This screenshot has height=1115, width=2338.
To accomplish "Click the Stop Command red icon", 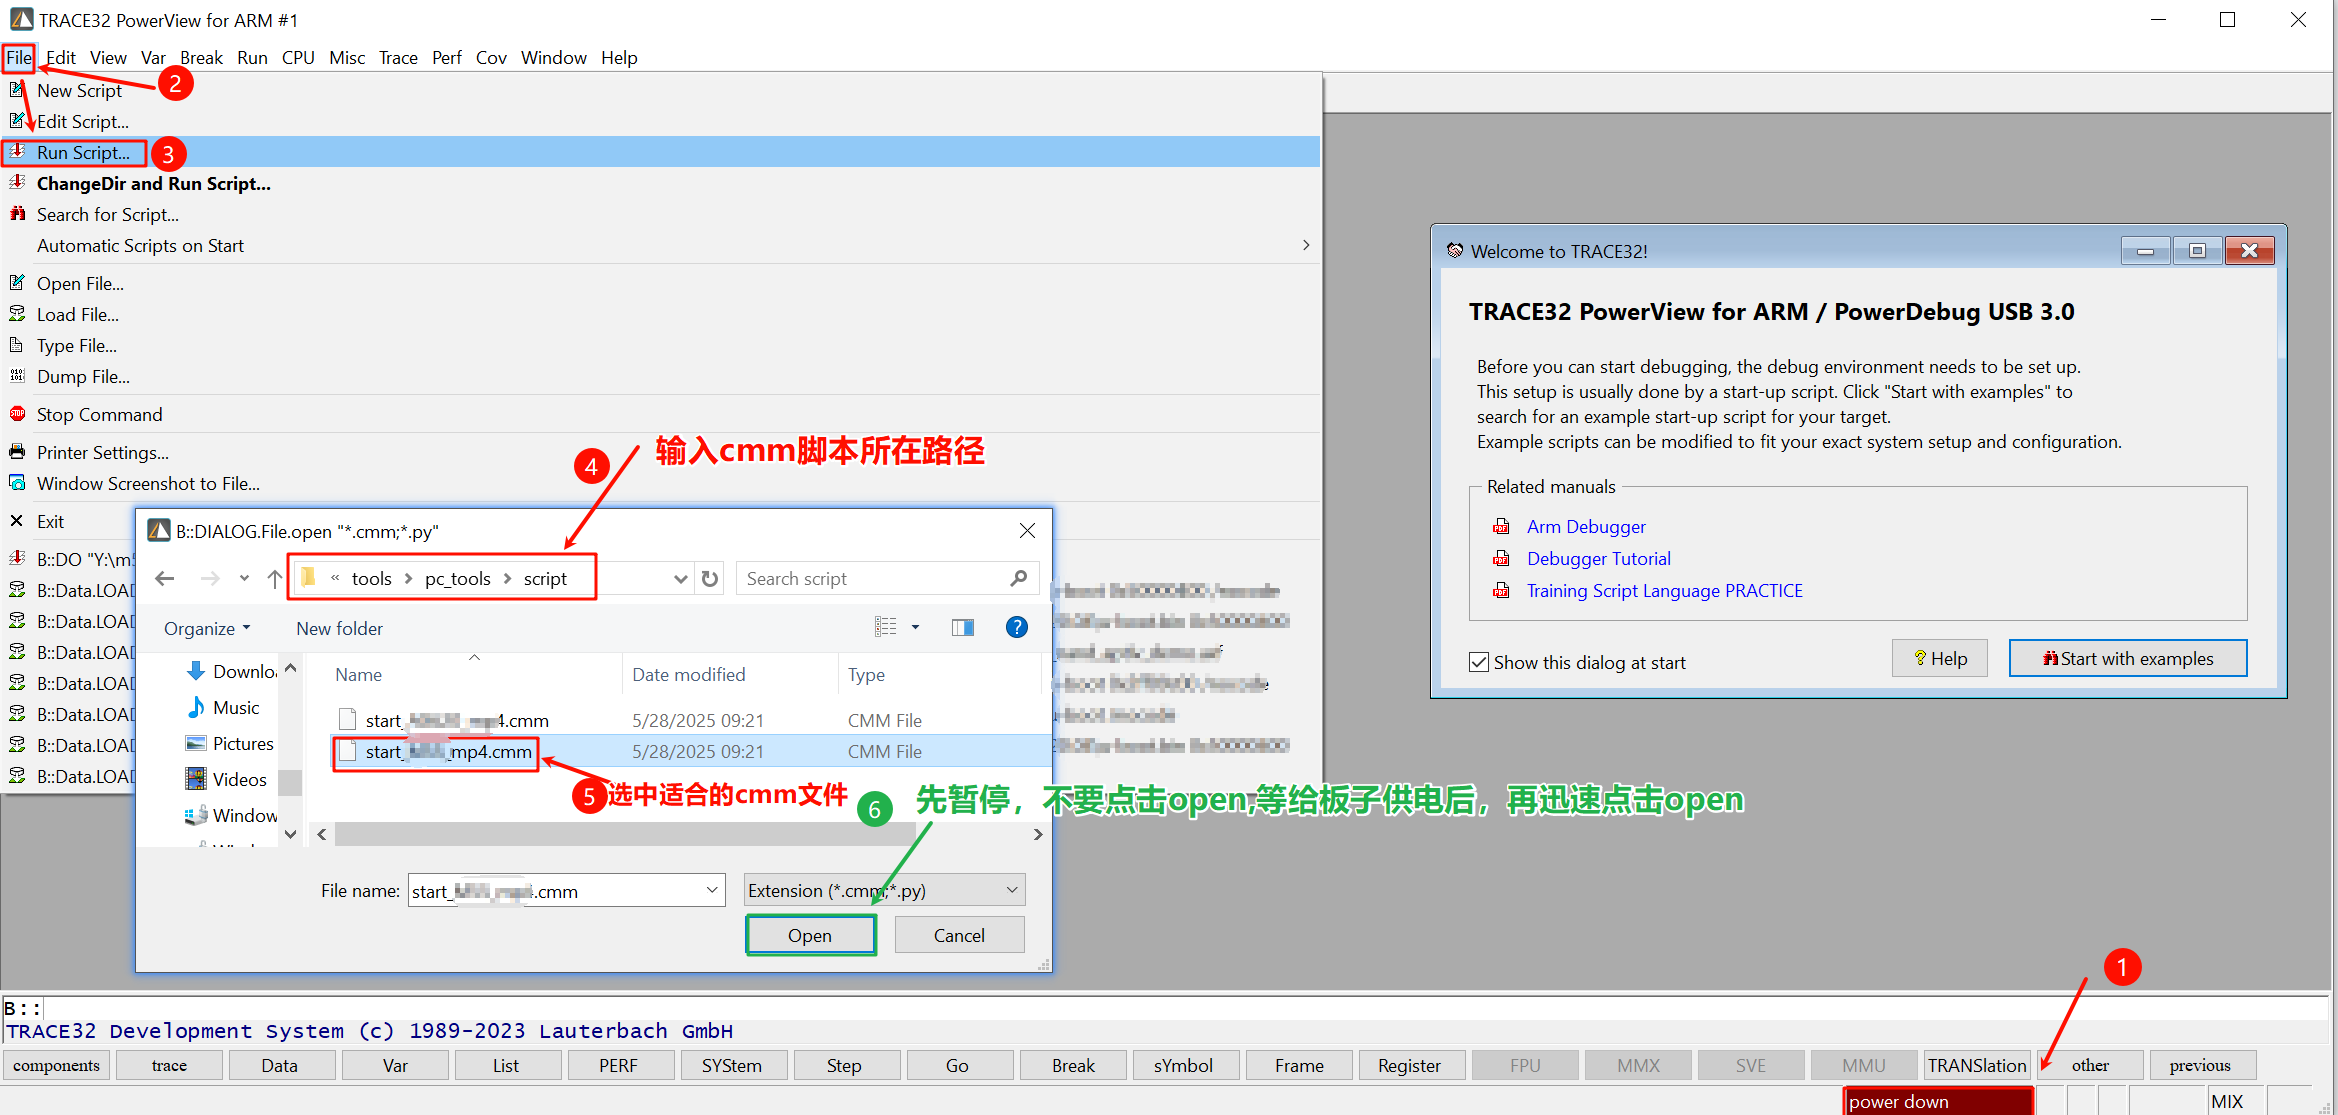I will click(x=17, y=414).
